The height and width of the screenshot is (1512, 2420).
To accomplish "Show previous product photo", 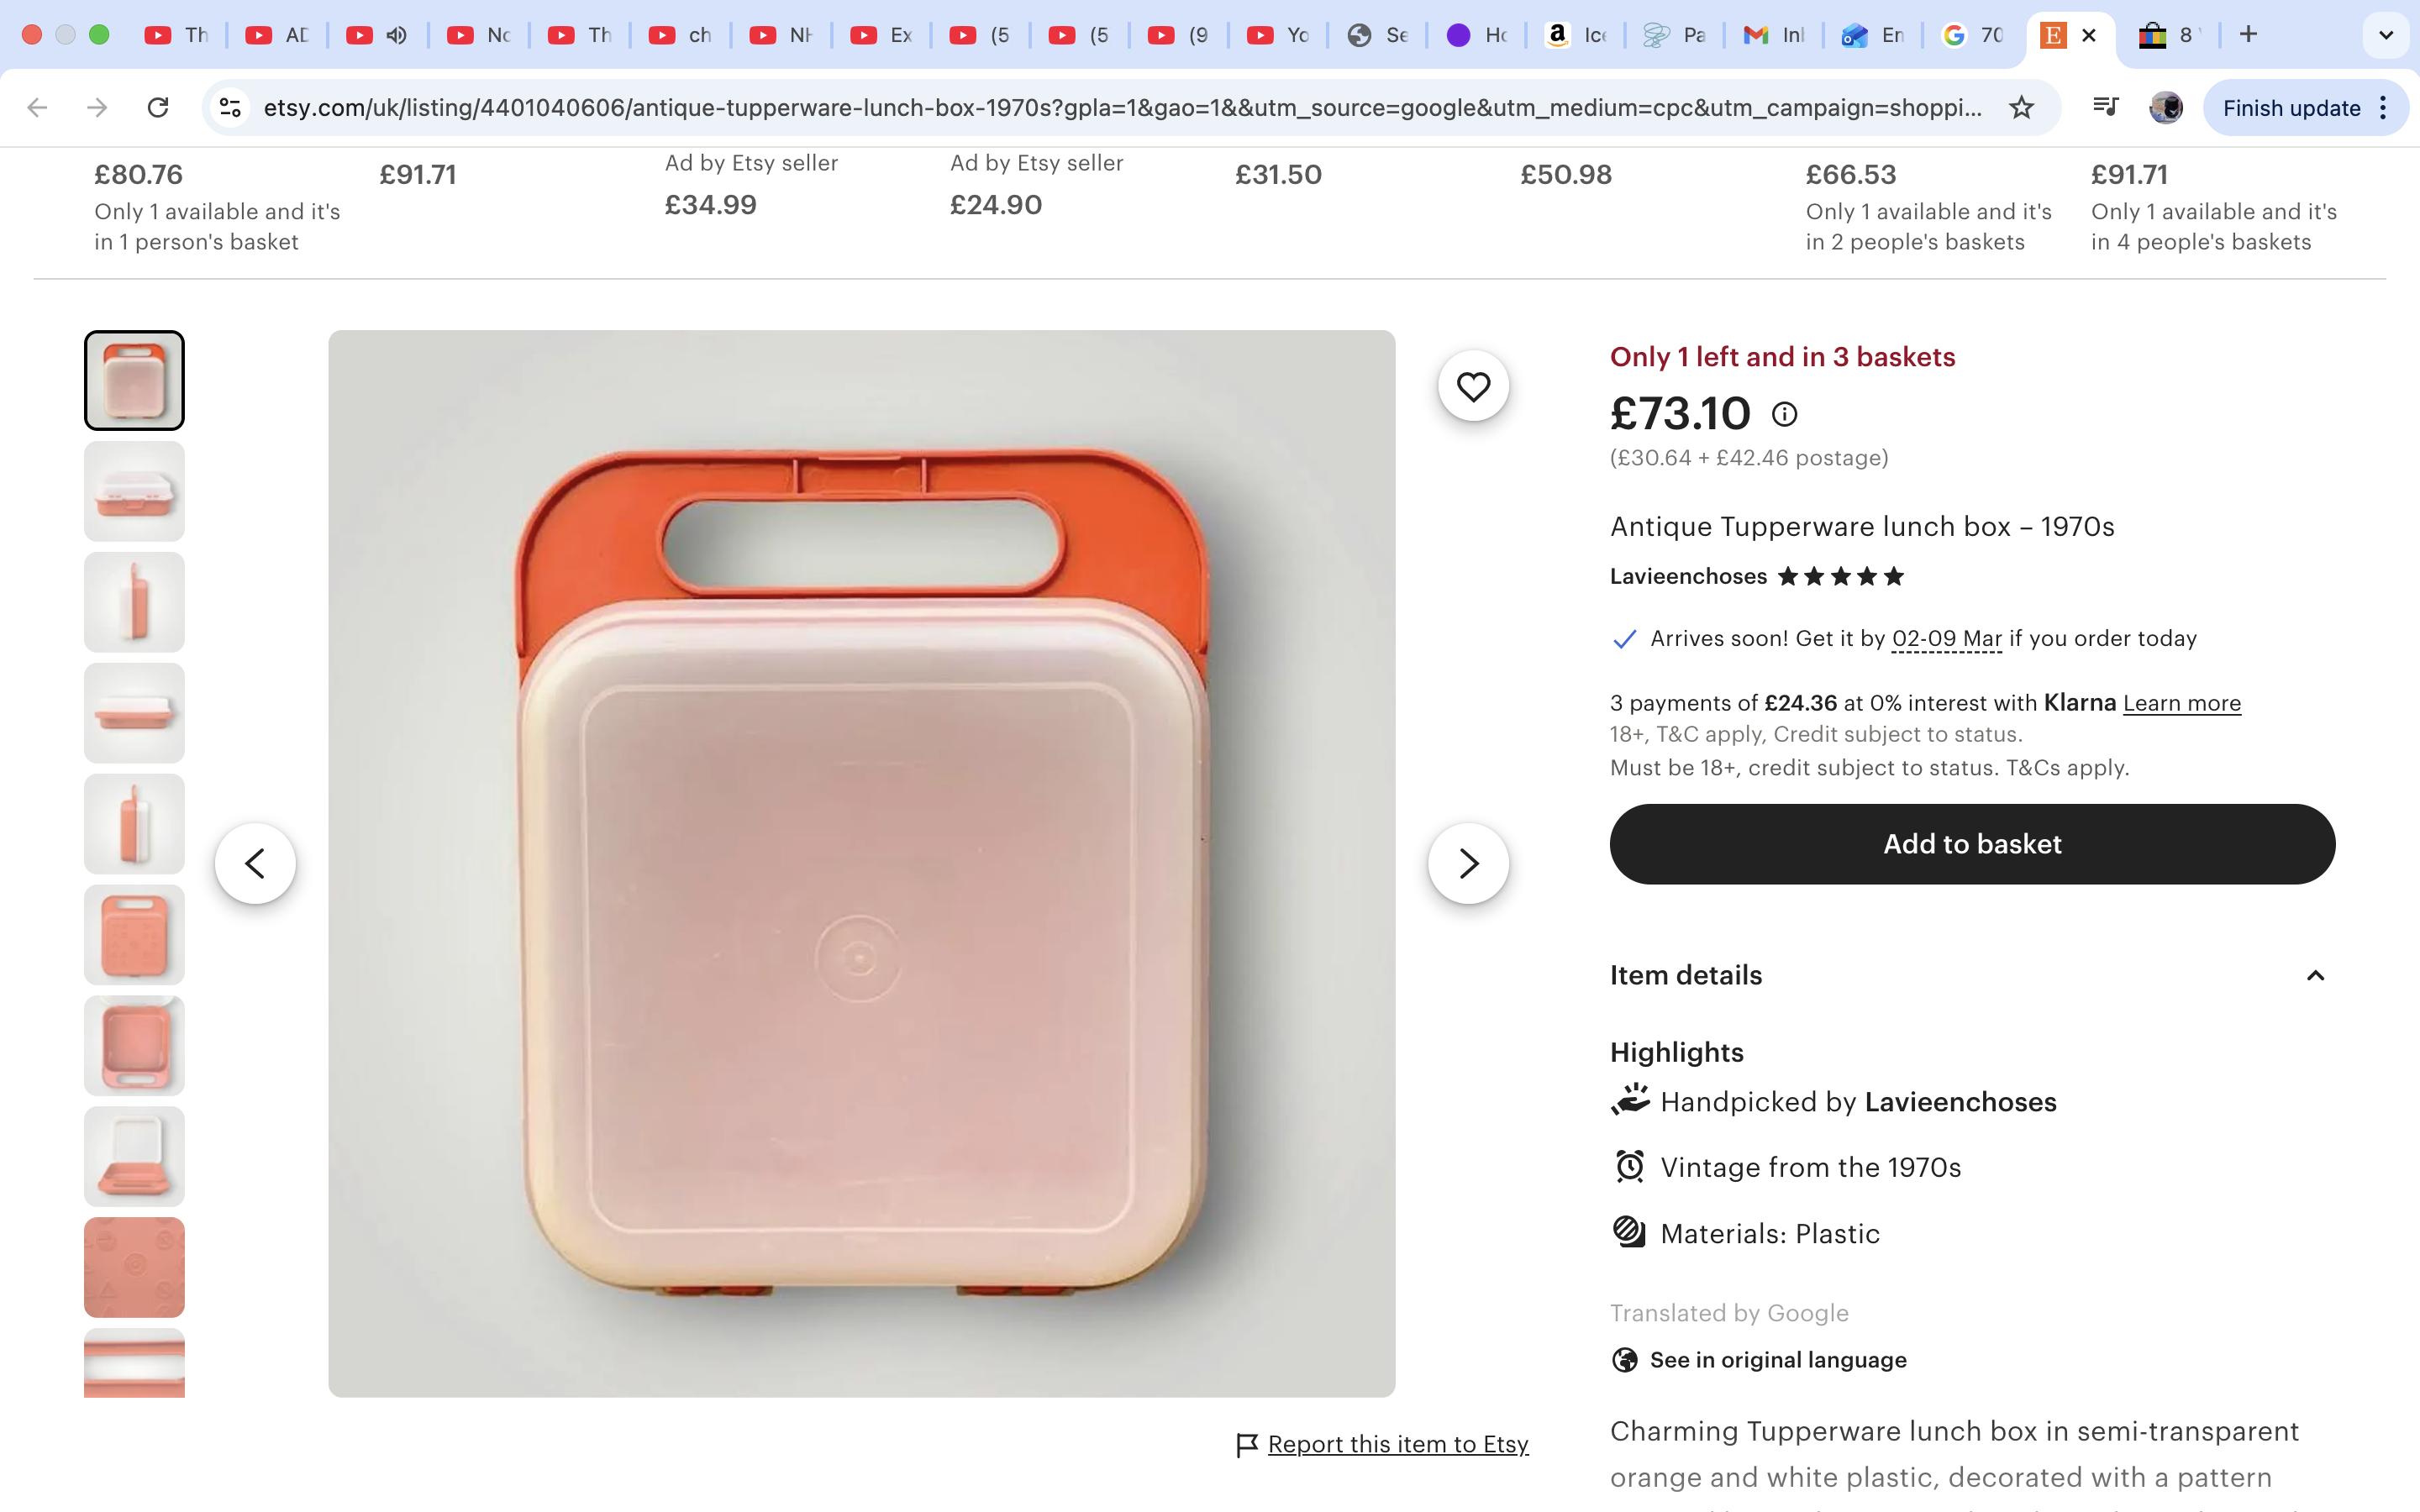I will point(255,863).
